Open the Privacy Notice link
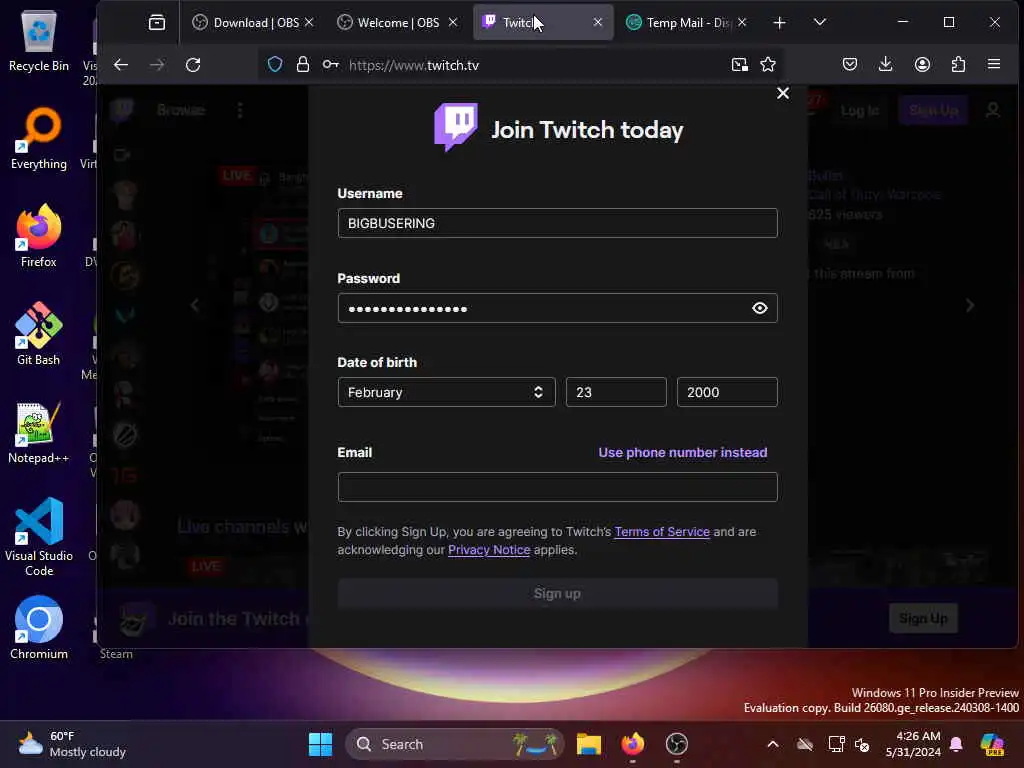1024x768 pixels. coord(488,550)
